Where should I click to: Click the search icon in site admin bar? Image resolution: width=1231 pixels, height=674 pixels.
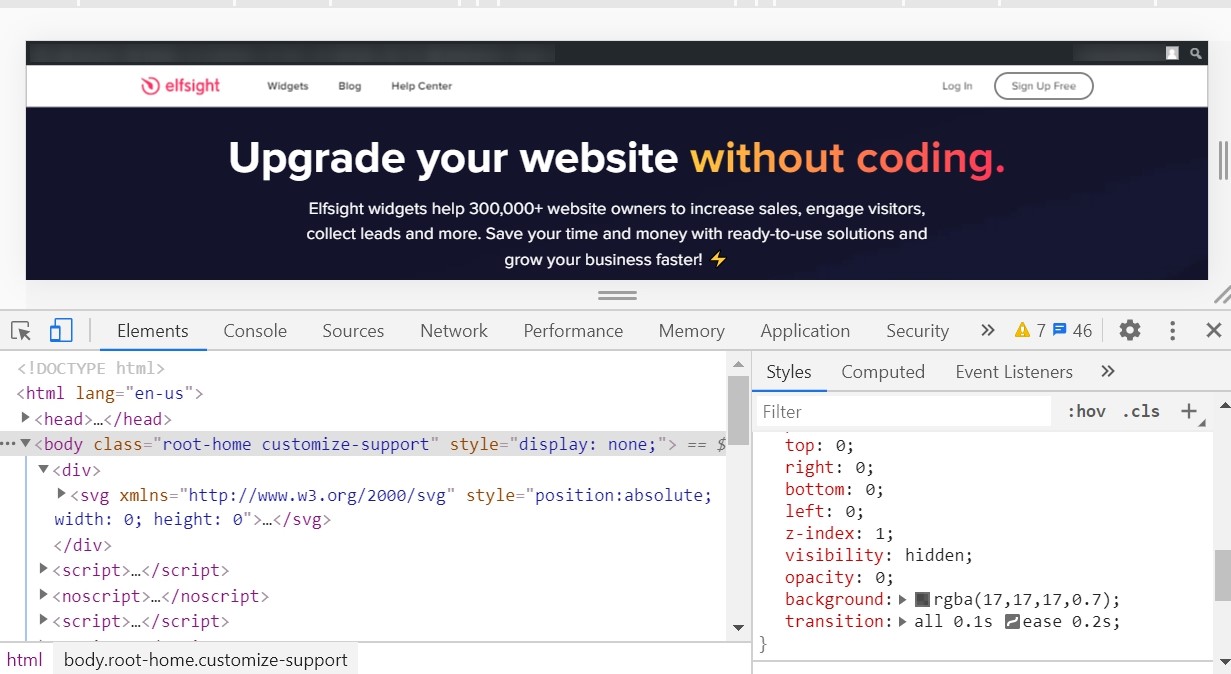pos(1195,54)
